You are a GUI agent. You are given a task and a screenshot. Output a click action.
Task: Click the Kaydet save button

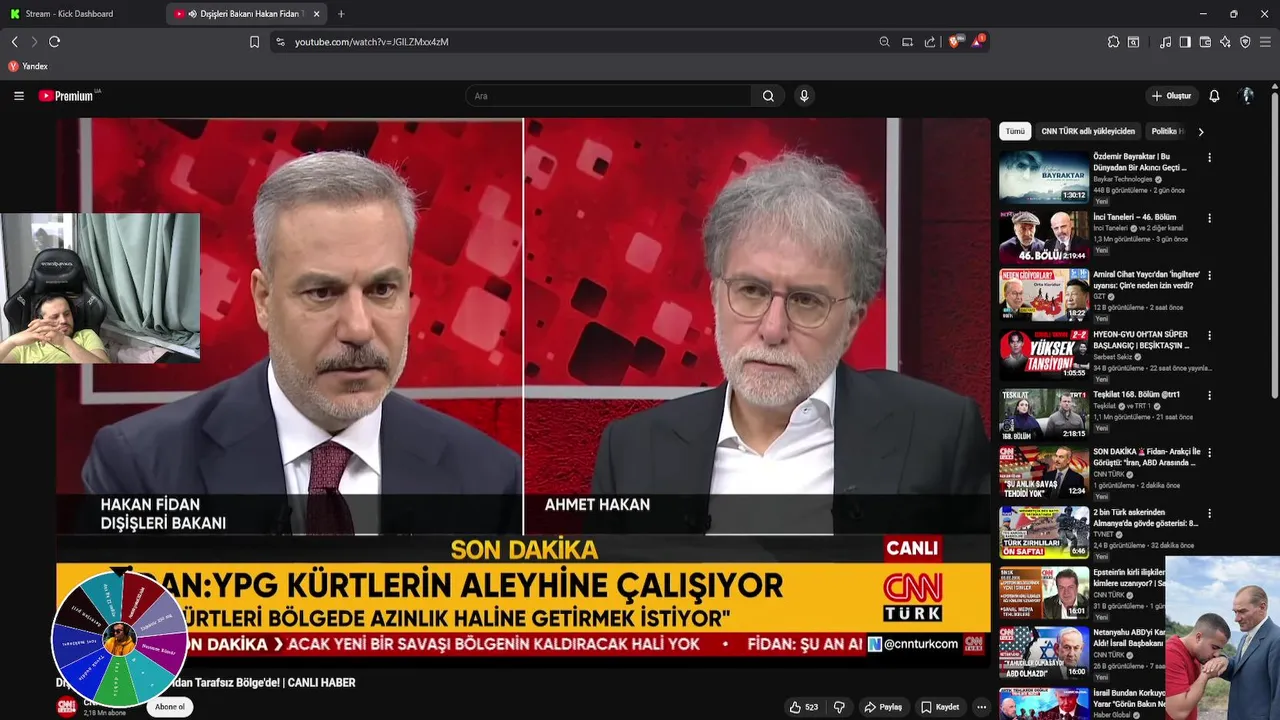coord(940,707)
